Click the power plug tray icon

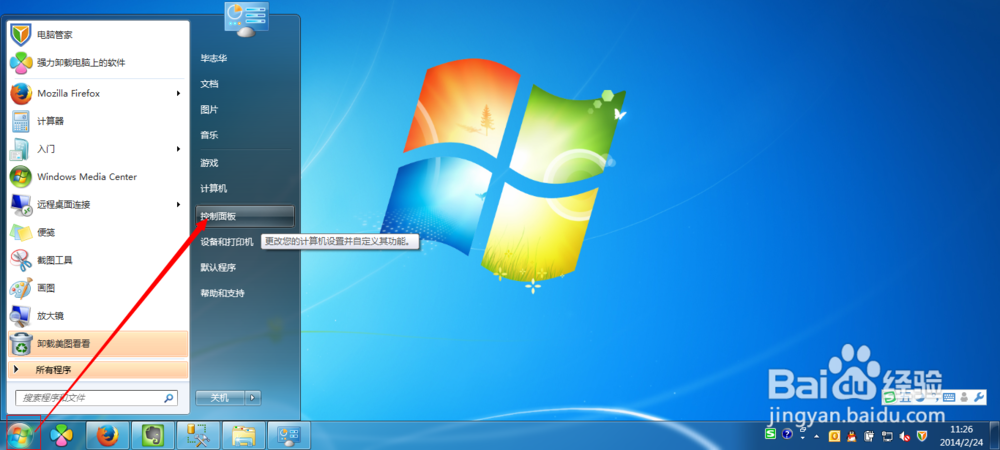(869, 436)
